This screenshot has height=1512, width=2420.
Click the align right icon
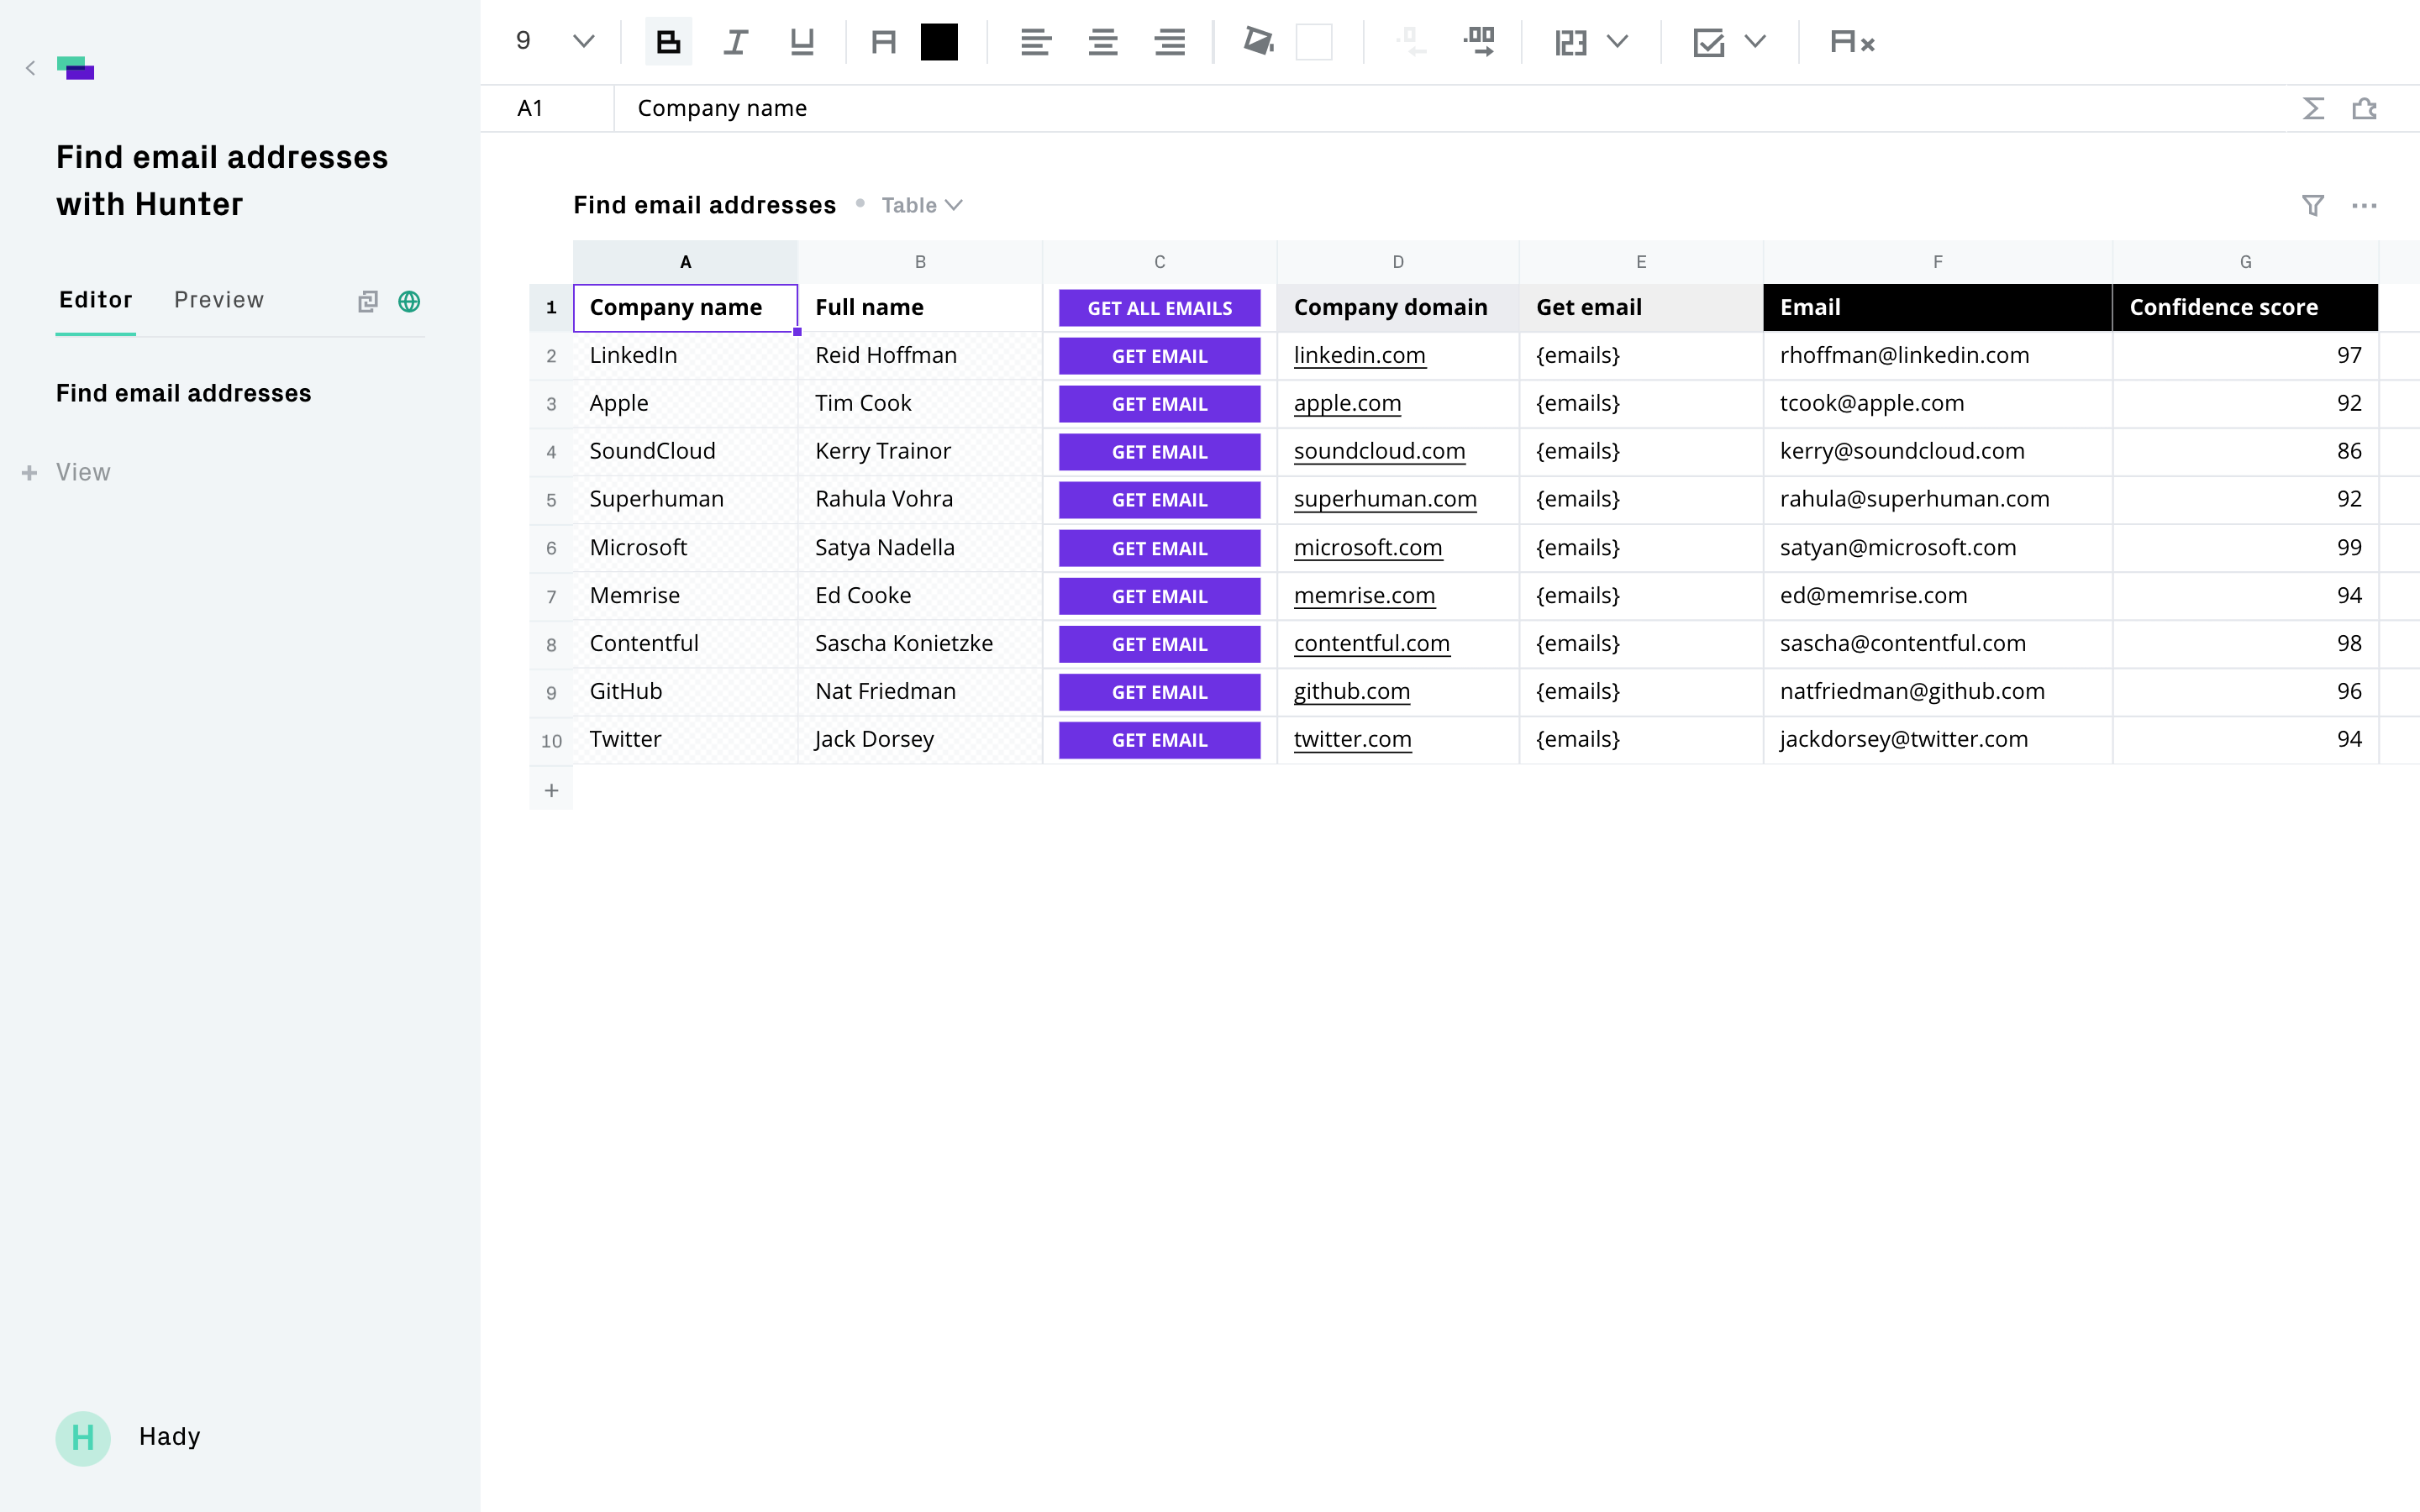(x=1169, y=42)
